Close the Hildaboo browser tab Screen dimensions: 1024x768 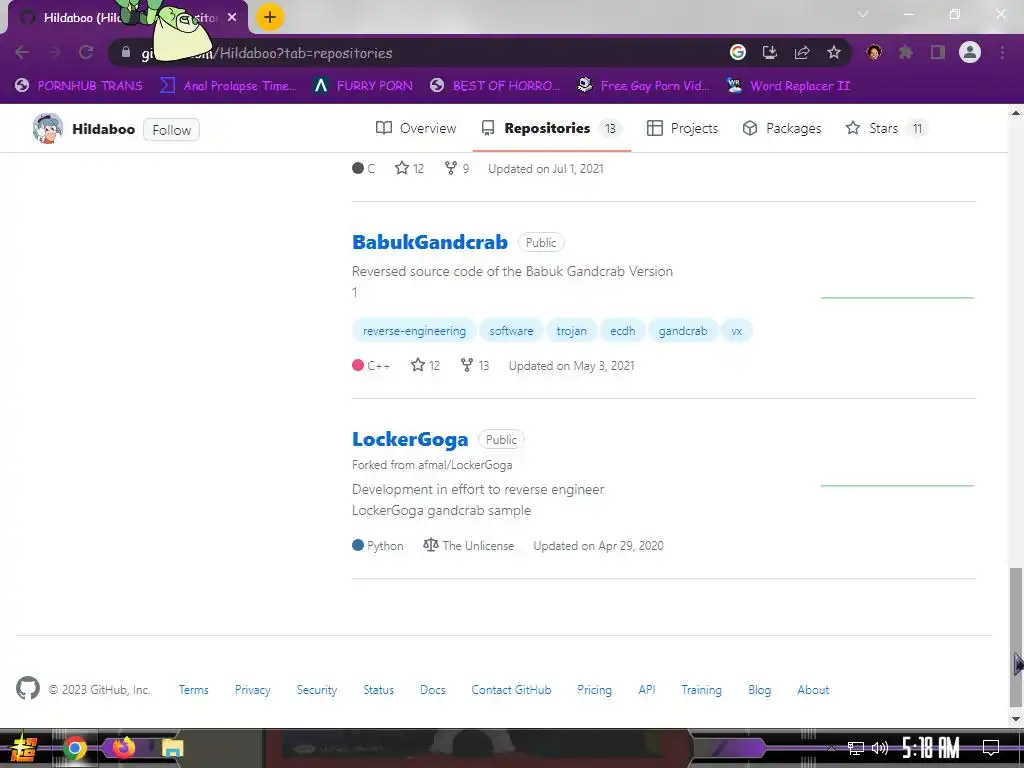[232, 18]
